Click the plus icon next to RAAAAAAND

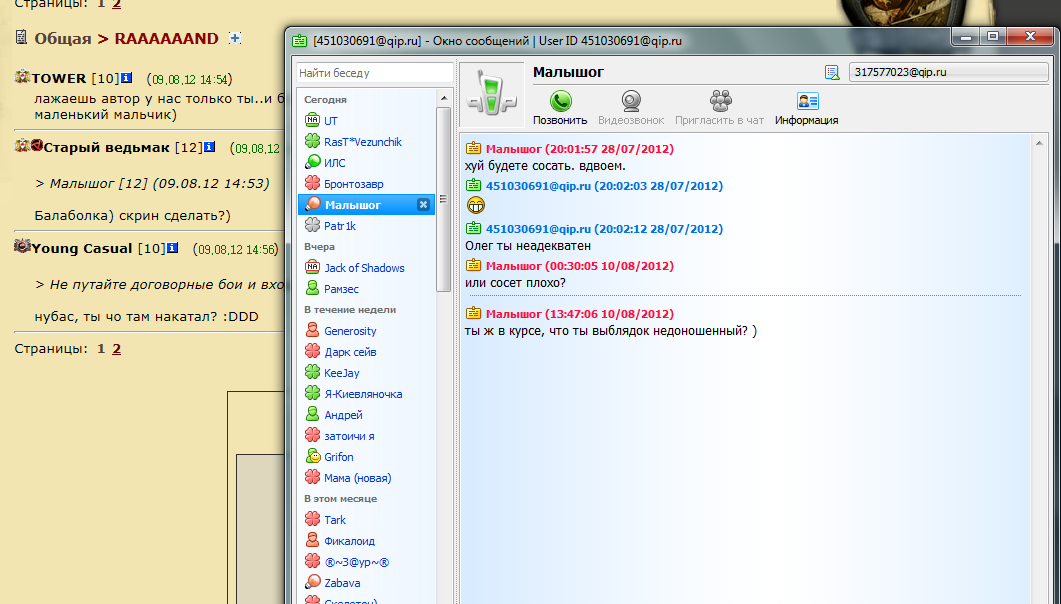pyautogui.click(x=235, y=38)
